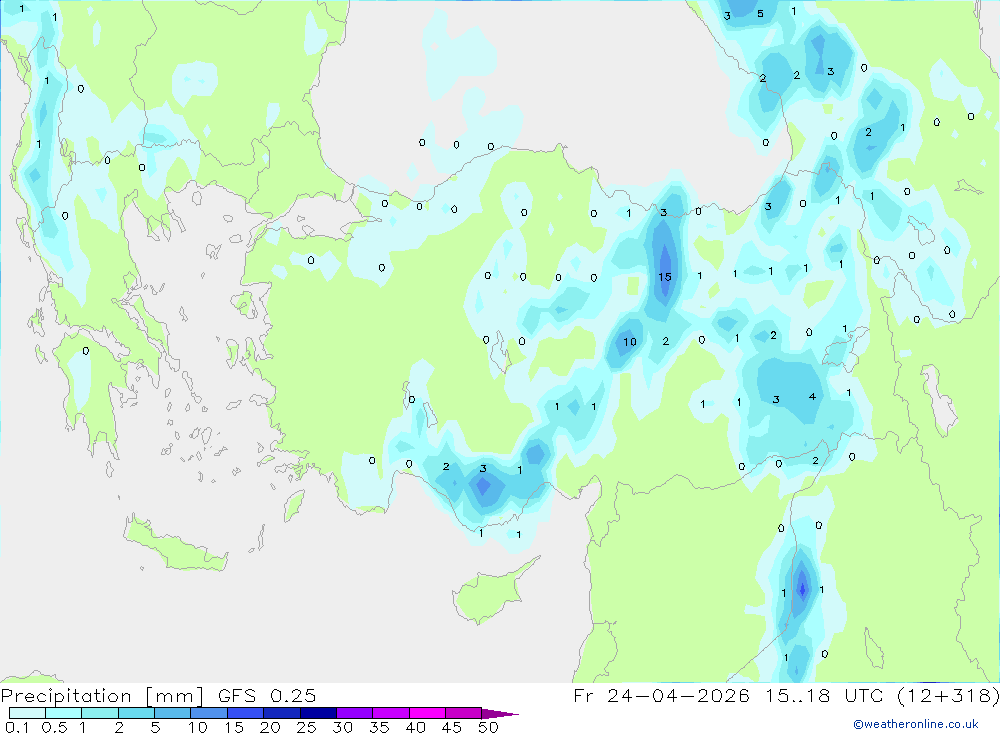Click the date 'Fr 24-04-2026' text
The width and height of the screenshot is (1000, 733).
pos(661,695)
